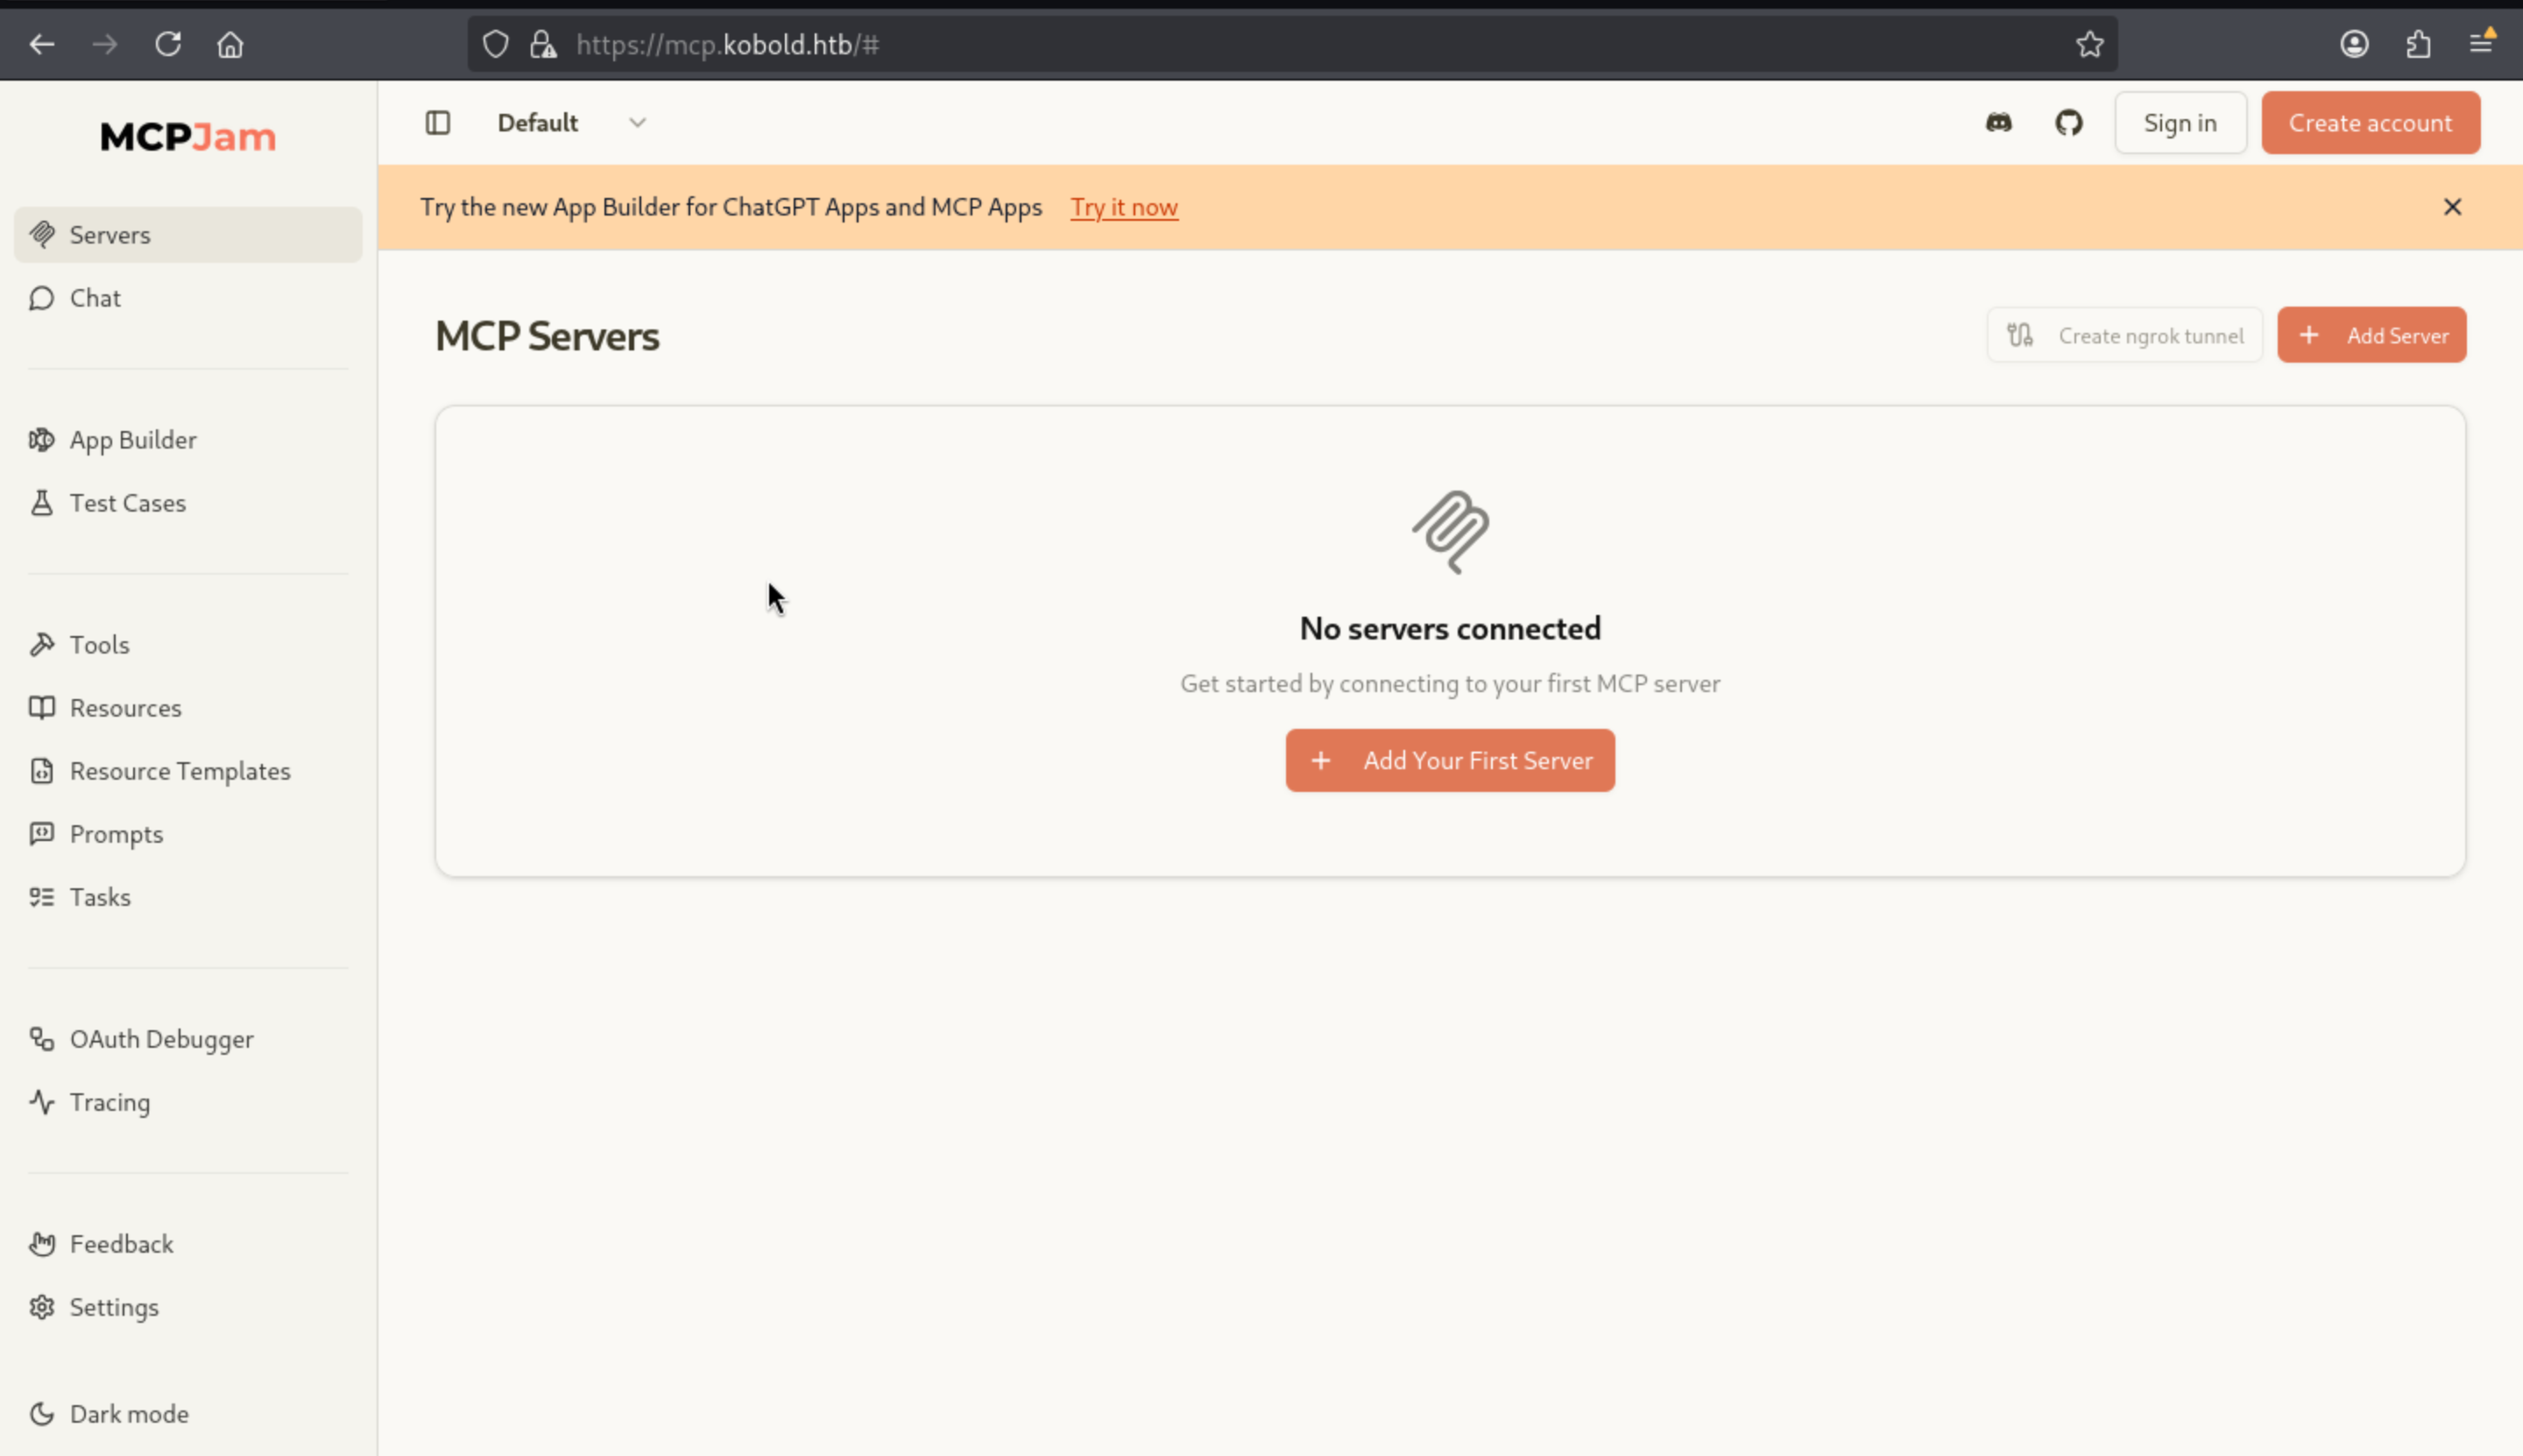Go to the App Builder page

click(132, 440)
